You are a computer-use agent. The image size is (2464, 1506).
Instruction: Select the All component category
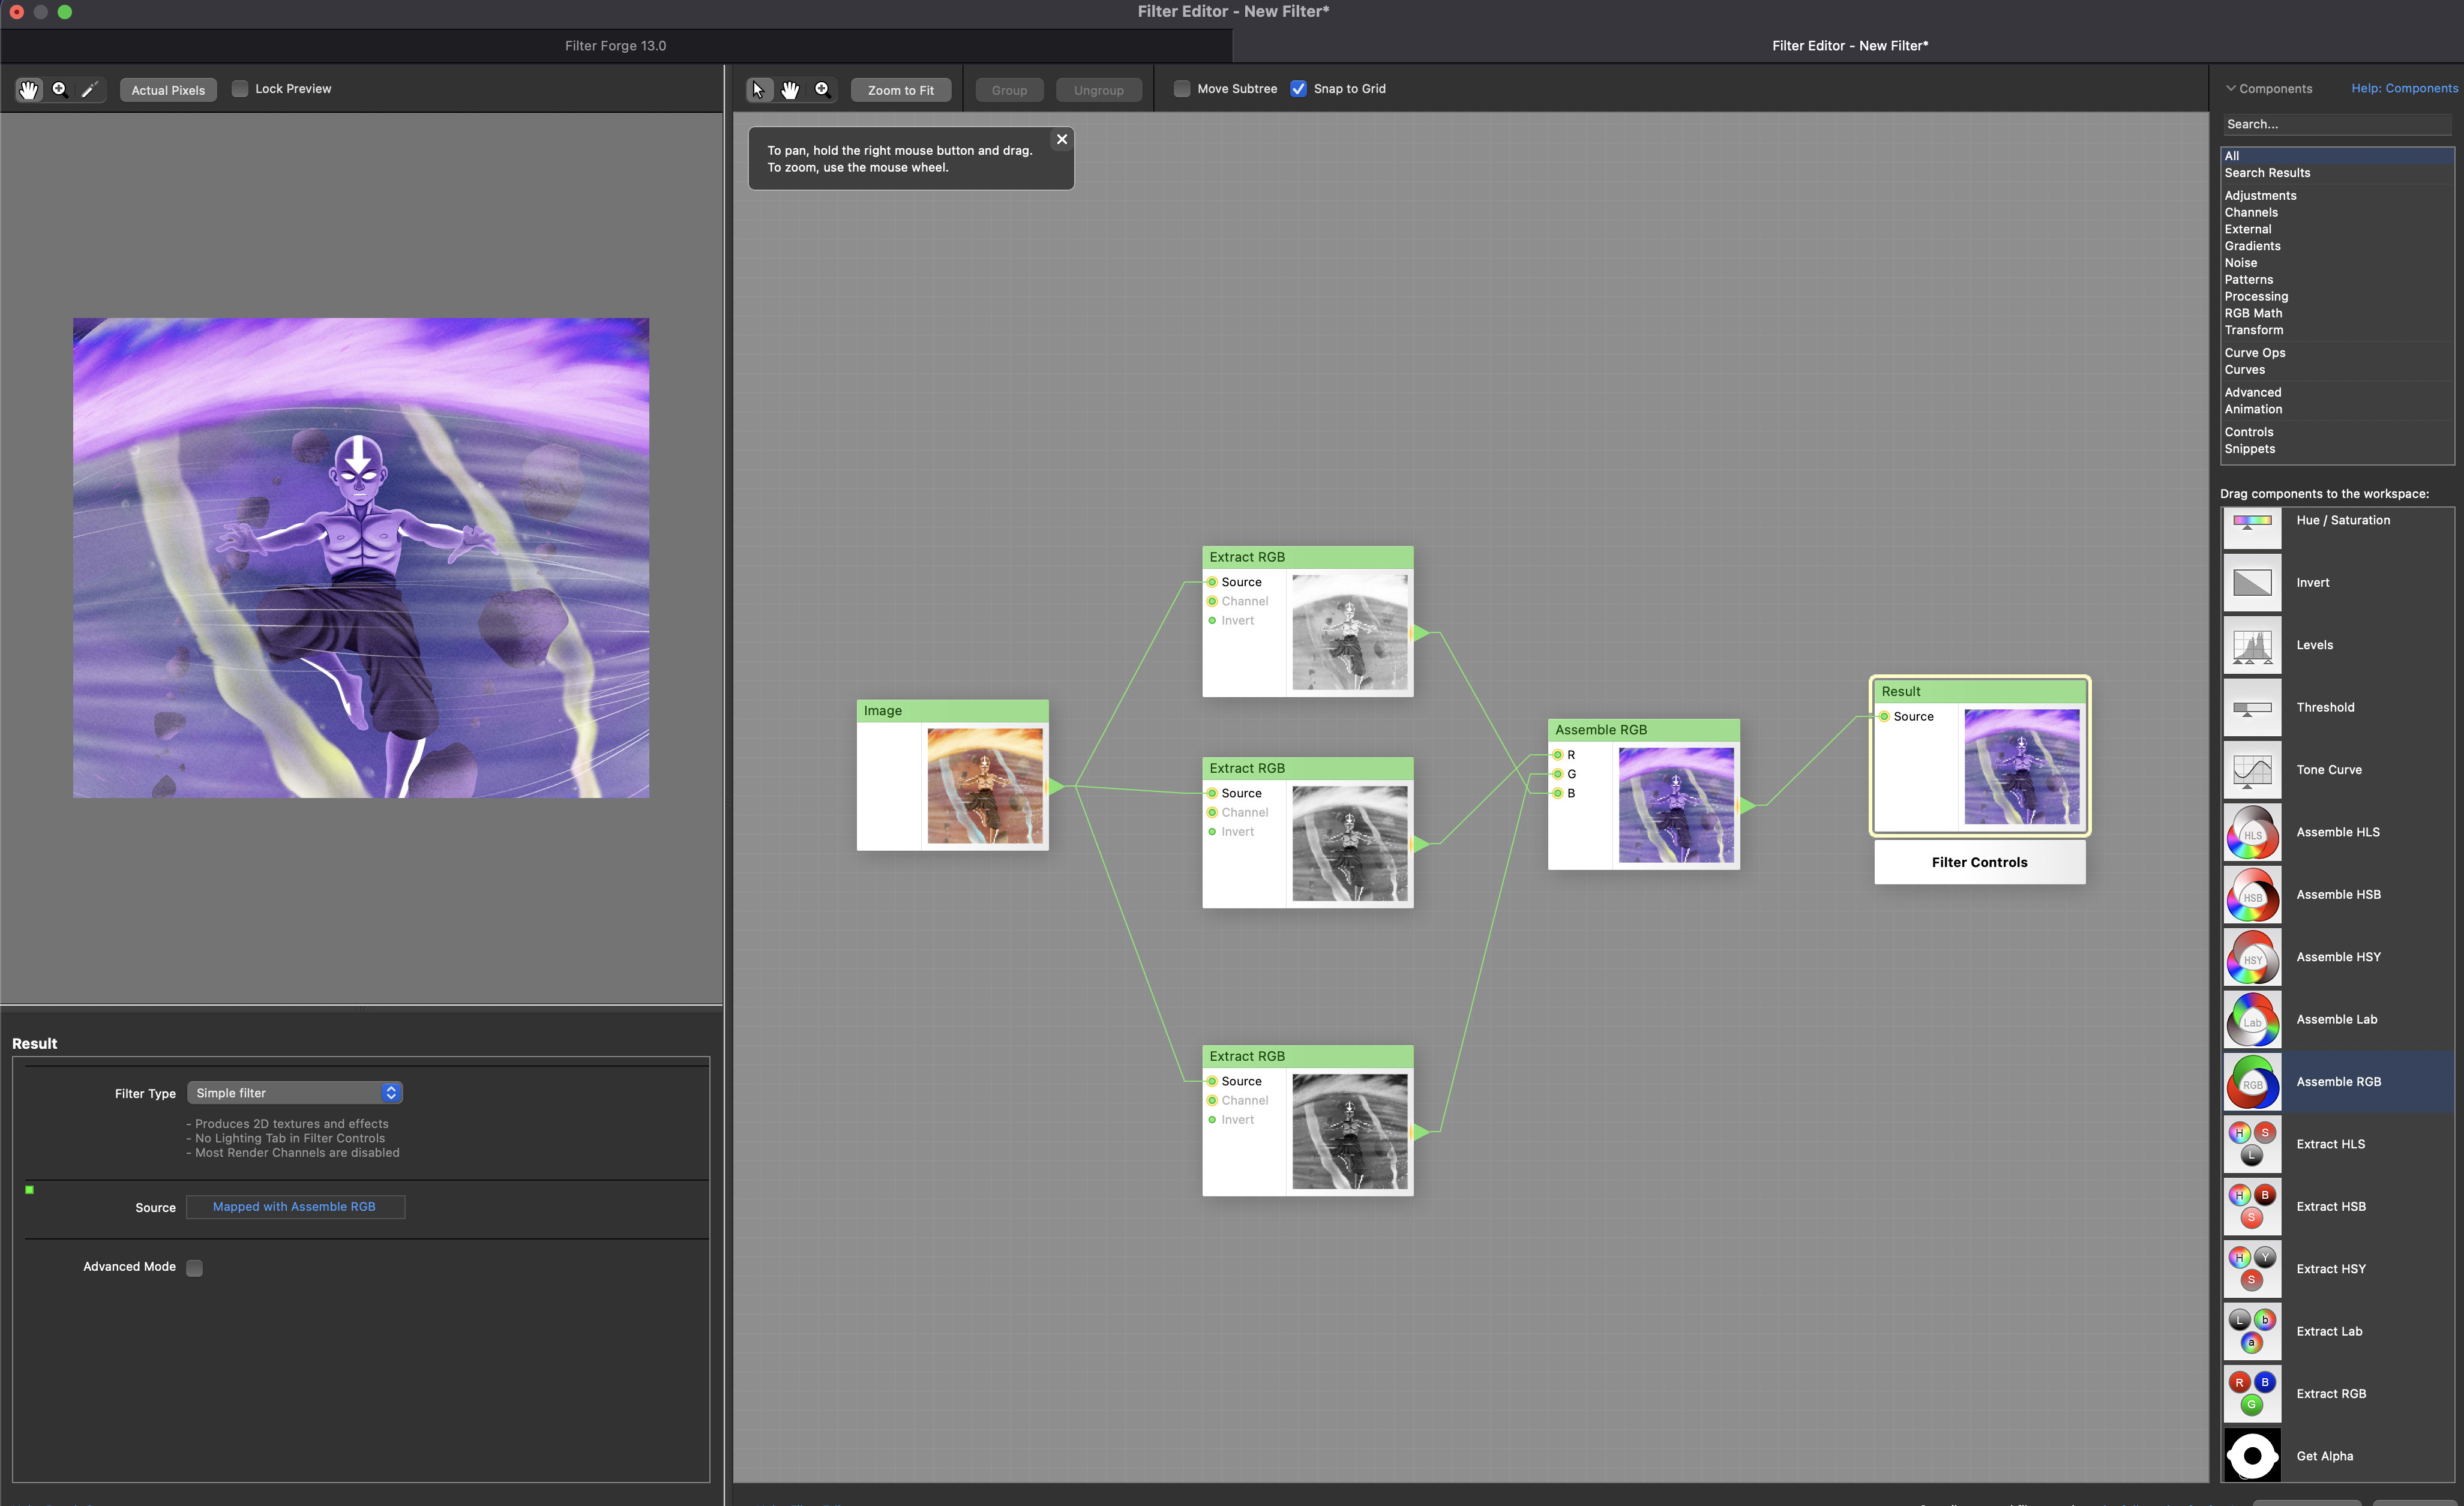[2337, 156]
